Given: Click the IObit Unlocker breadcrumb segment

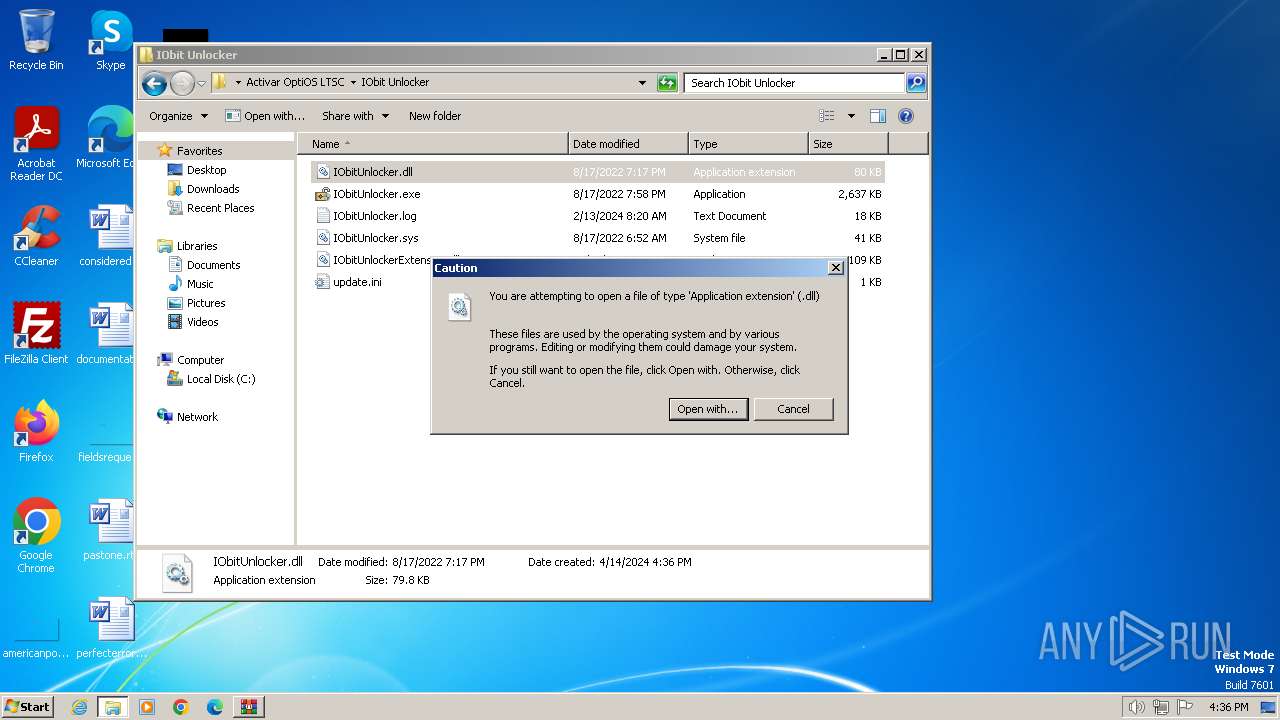Looking at the screenshot, I should 395,83.
